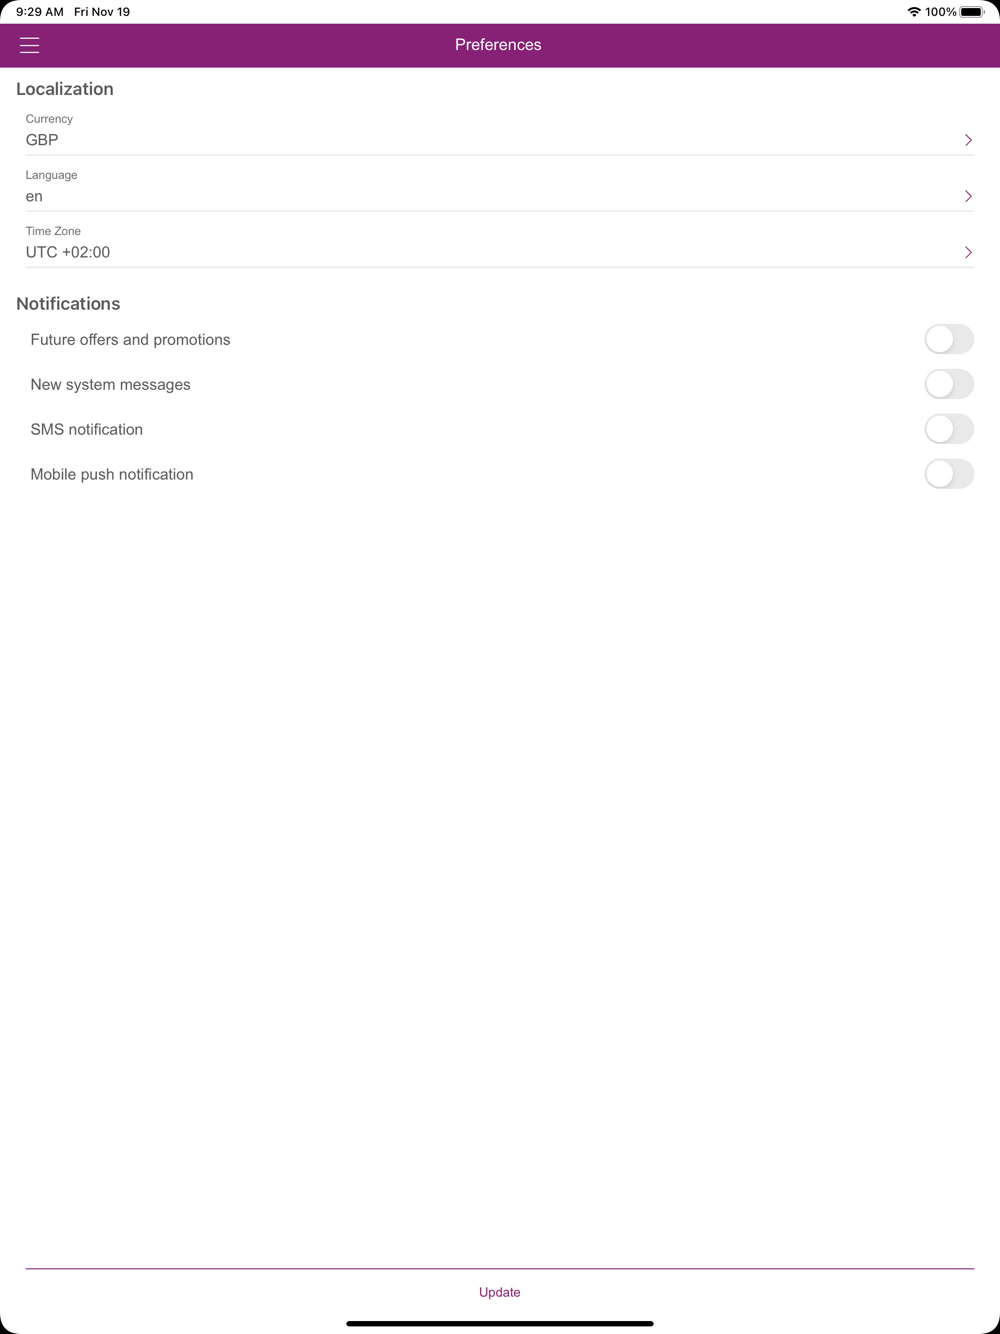Expand the Time Zone chevron arrow
Screen dimensions: 1000x1334
pyautogui.click(x=968, y=252)
